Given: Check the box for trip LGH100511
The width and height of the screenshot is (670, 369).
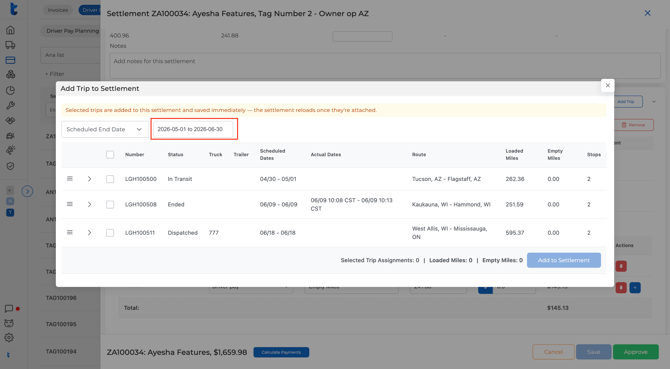Looking at the screenshot, I should click(x=110, y=233).
